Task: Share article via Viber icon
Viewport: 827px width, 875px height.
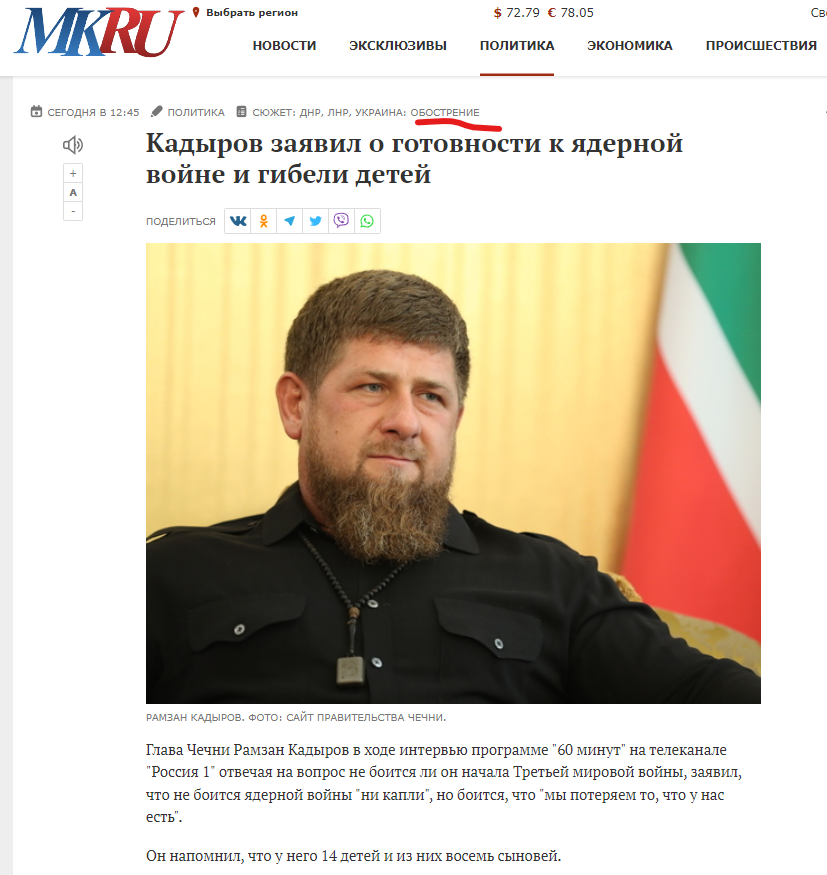Action: pos(341,221)
